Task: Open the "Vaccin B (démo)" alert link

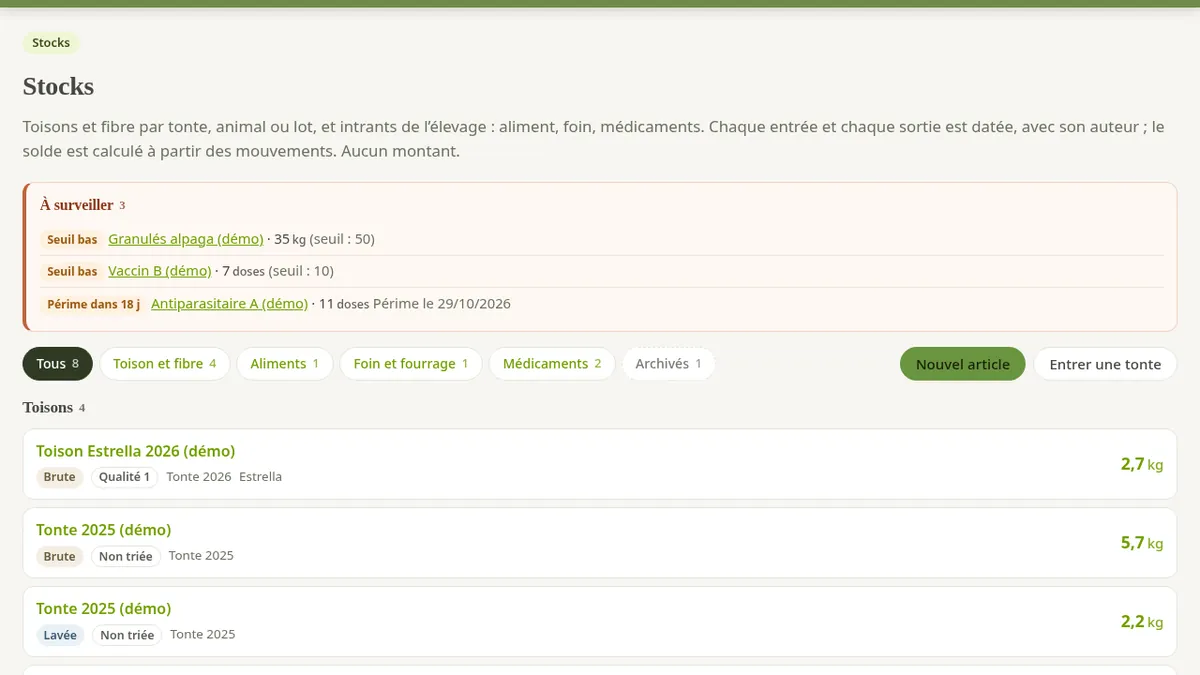Action: click(160, 271)
